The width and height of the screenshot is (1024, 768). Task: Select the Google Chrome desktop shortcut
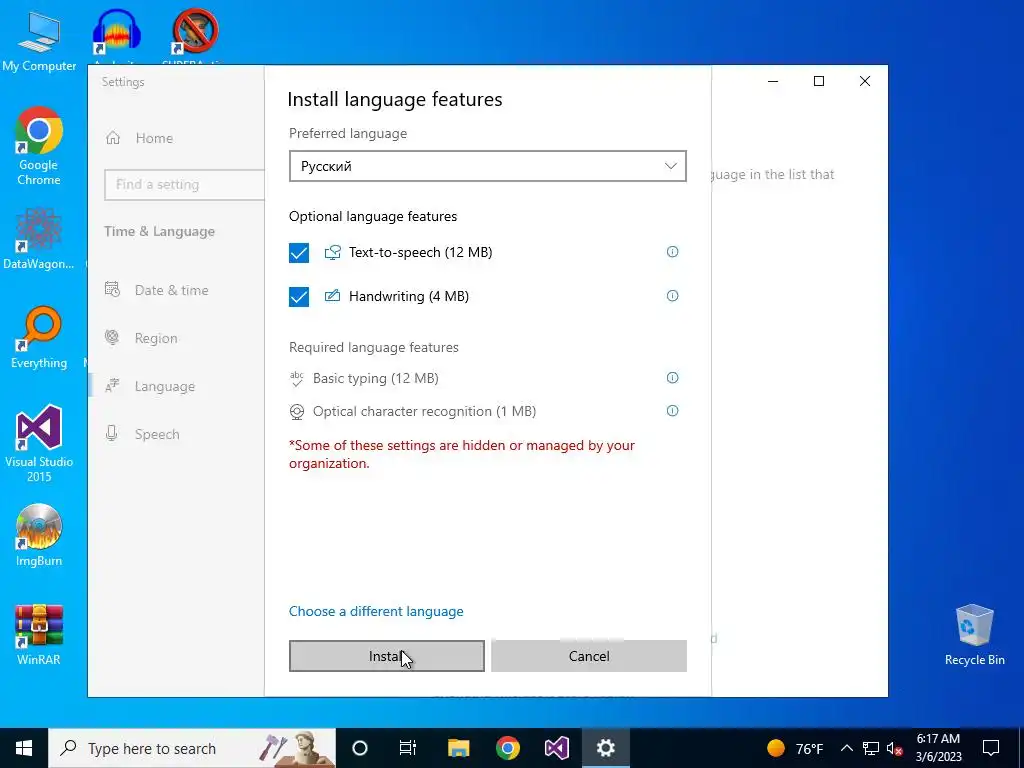pos(39,146)
